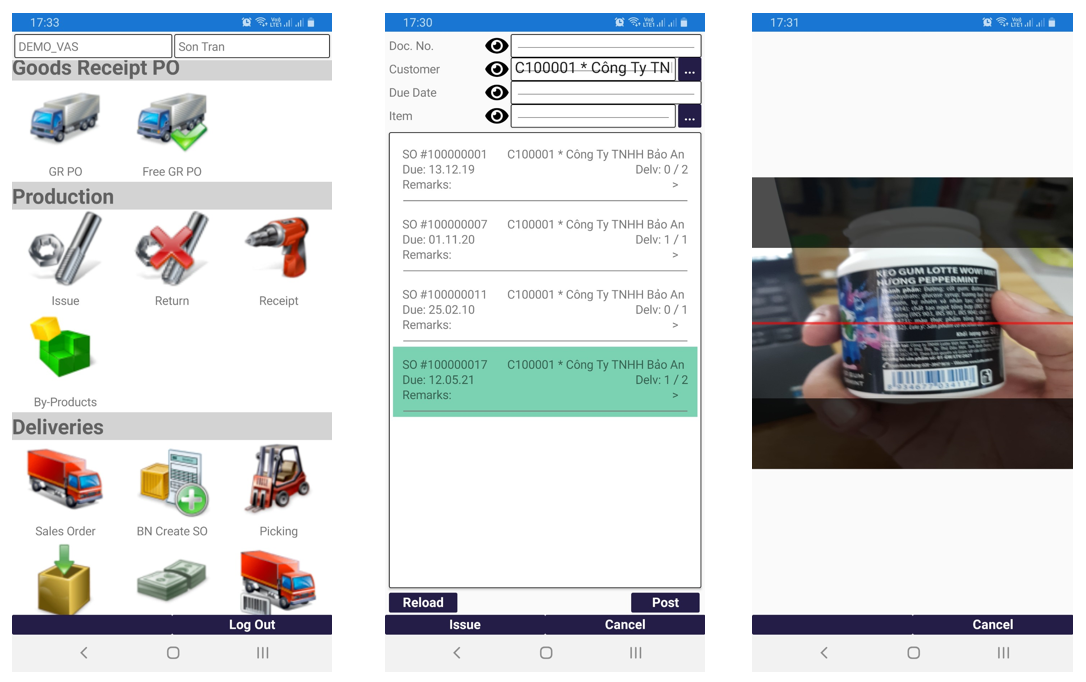The image size is (1086, 682).
Task: Open the GR PO goods receipt icon
Action: (65, 120)
